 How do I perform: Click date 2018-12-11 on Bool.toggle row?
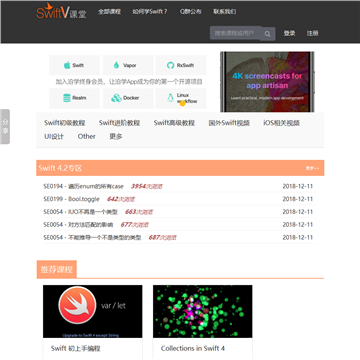(298, 199)
